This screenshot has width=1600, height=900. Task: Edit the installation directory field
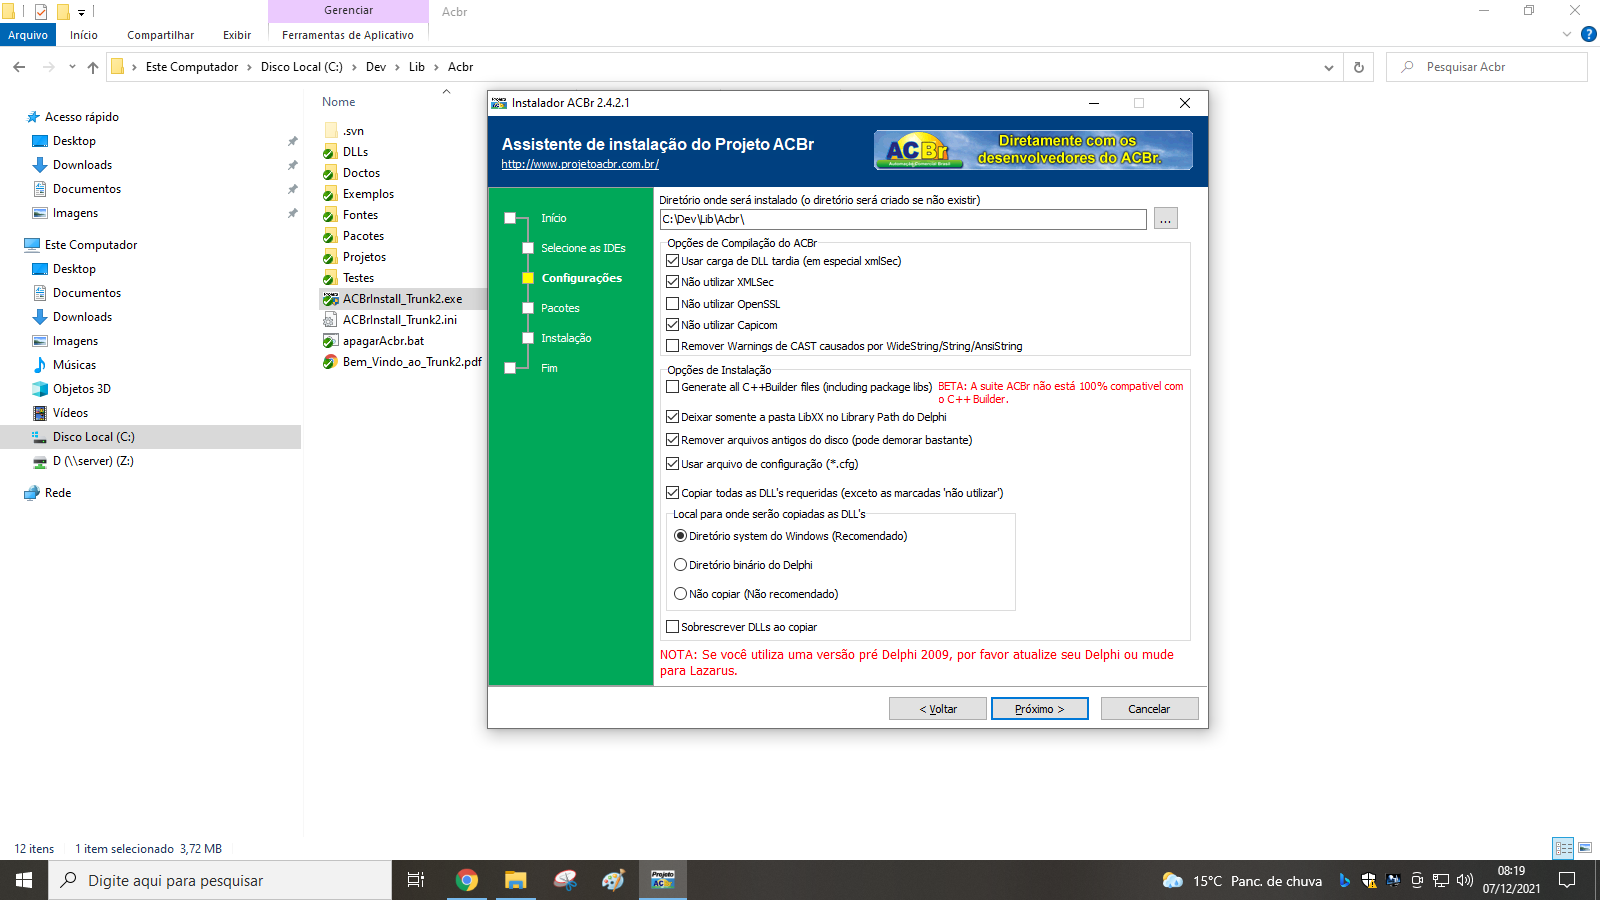click(903, 219)
